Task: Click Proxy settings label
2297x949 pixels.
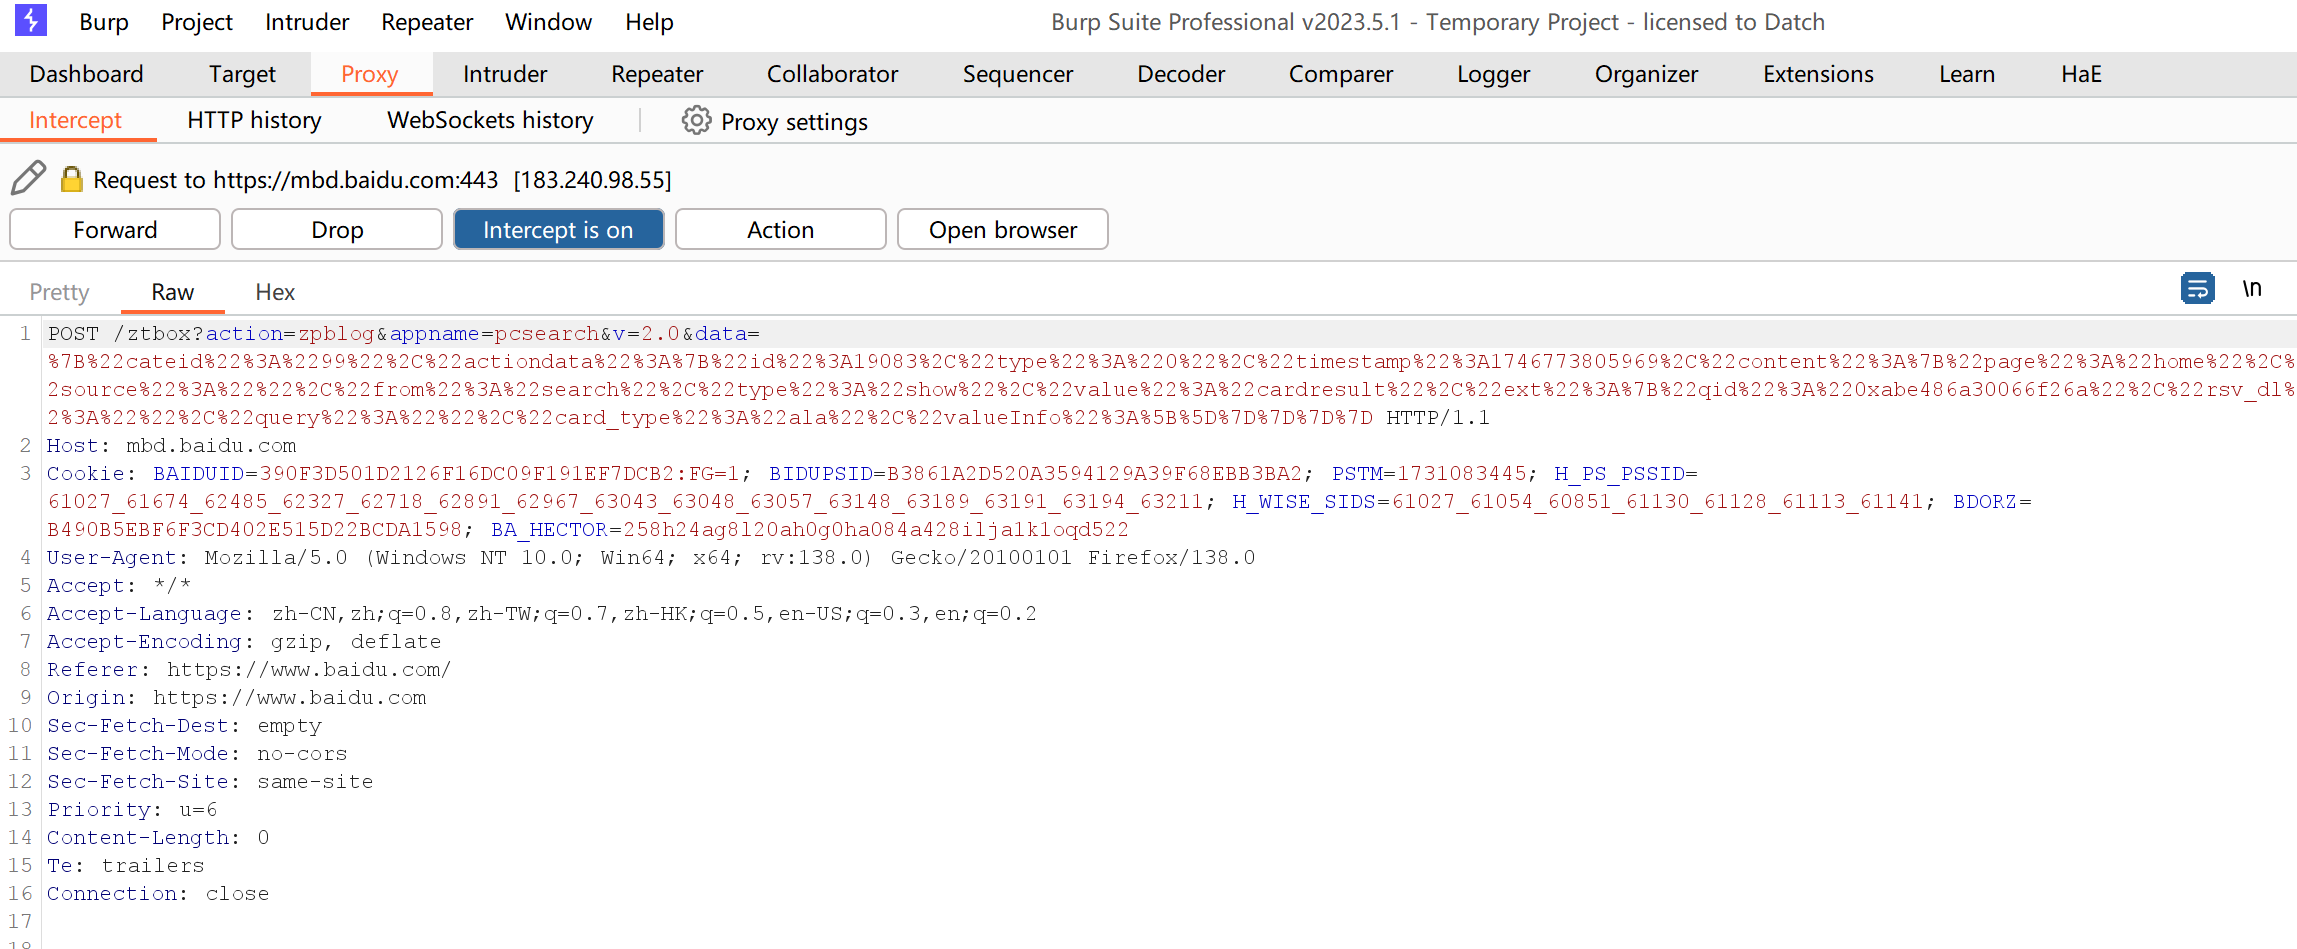Action: 794,122
